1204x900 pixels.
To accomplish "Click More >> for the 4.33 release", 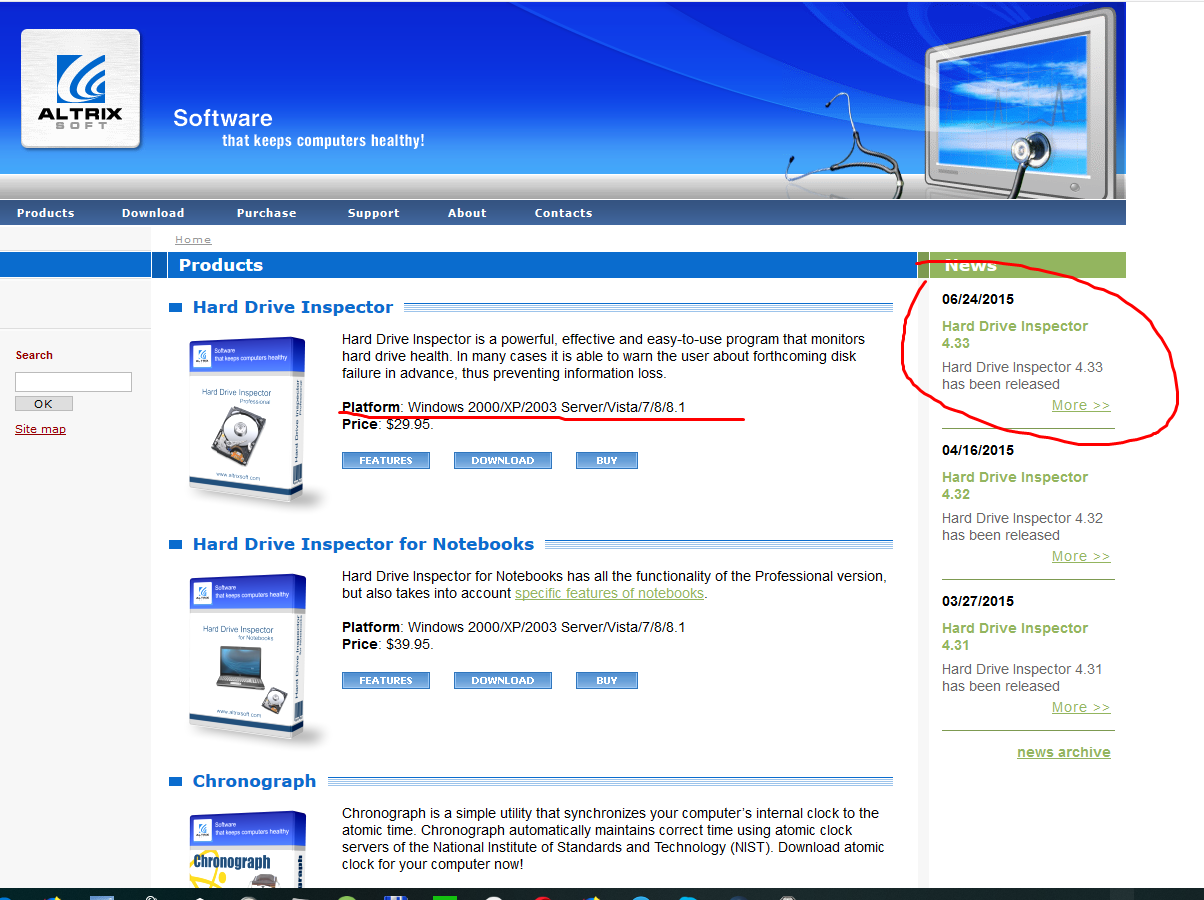I will 1081,406.
